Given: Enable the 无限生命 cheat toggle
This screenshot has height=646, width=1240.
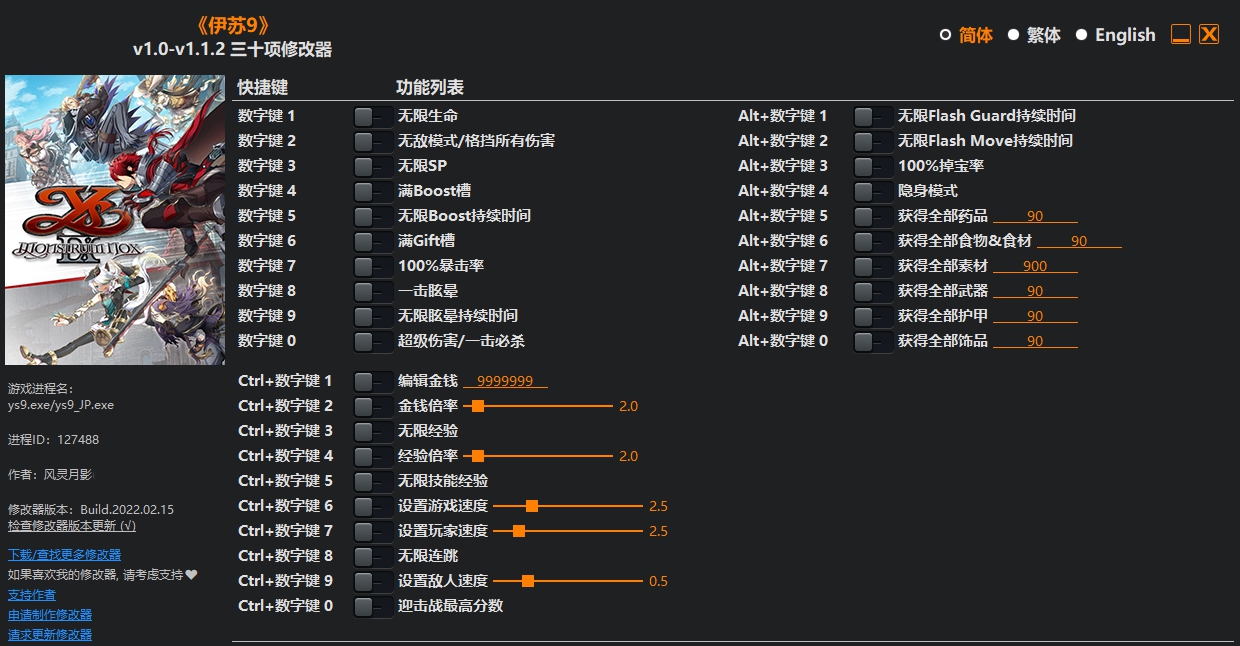Looking at the screenshot, I should coord(371,115).
